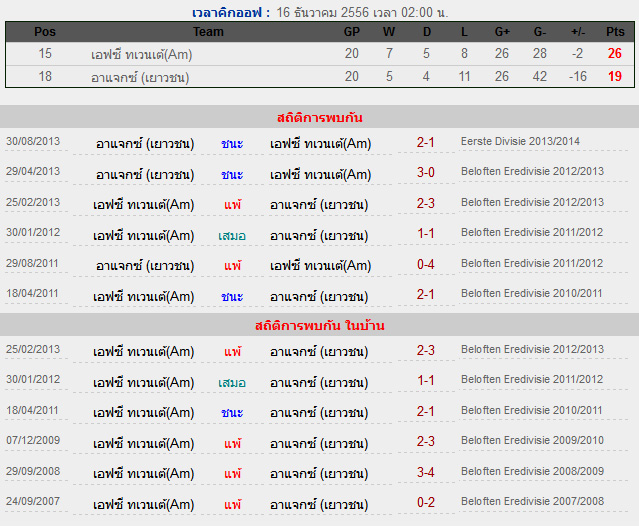Image resolution: width=639 pixels, height=526 pixels.
Task: Select position '18' in the standings table
Action: click(45, 76)
